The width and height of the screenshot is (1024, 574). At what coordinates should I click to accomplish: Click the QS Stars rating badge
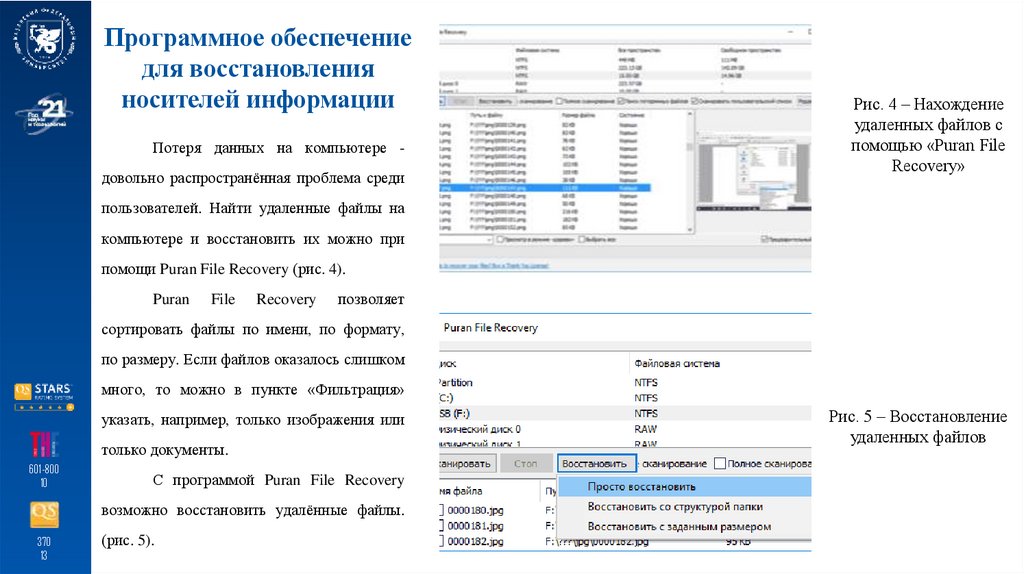coord(44,396)
